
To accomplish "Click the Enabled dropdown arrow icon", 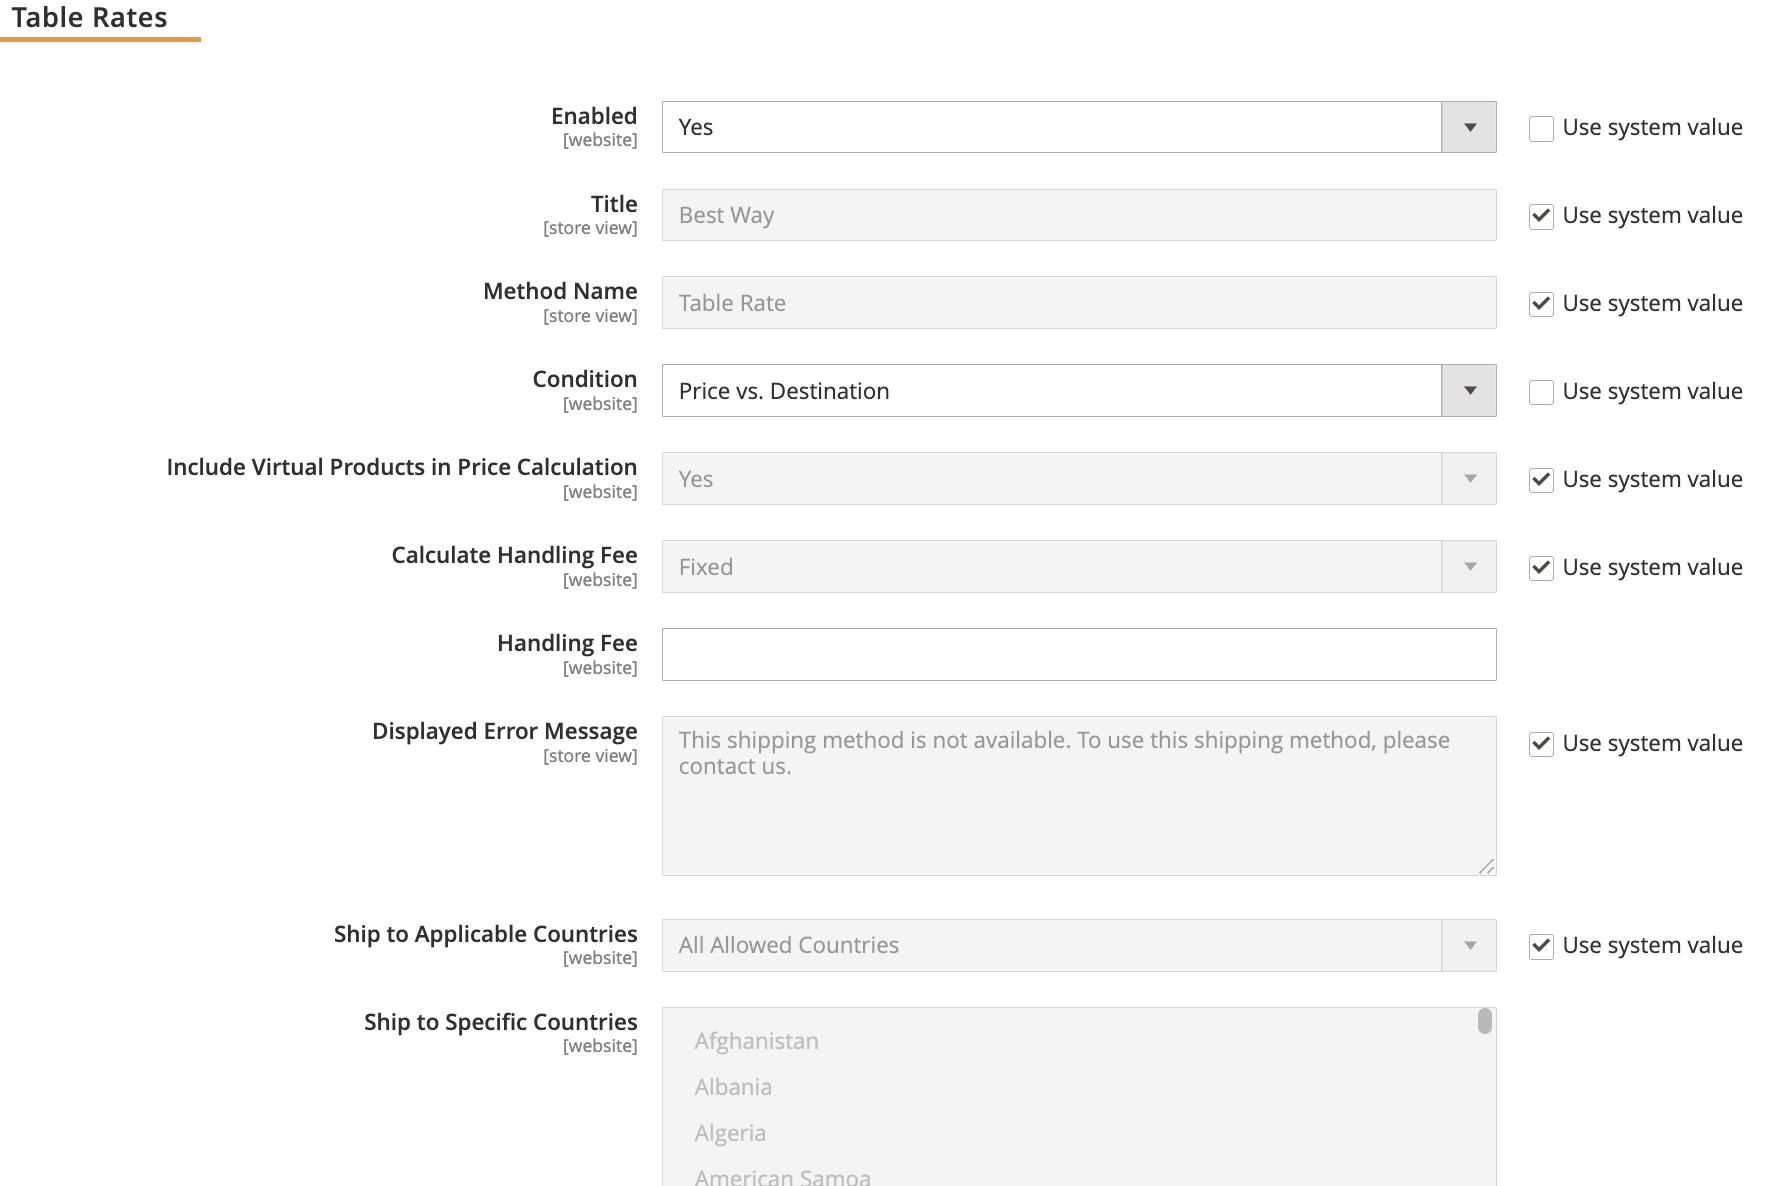I will [x=1468, y=127].
